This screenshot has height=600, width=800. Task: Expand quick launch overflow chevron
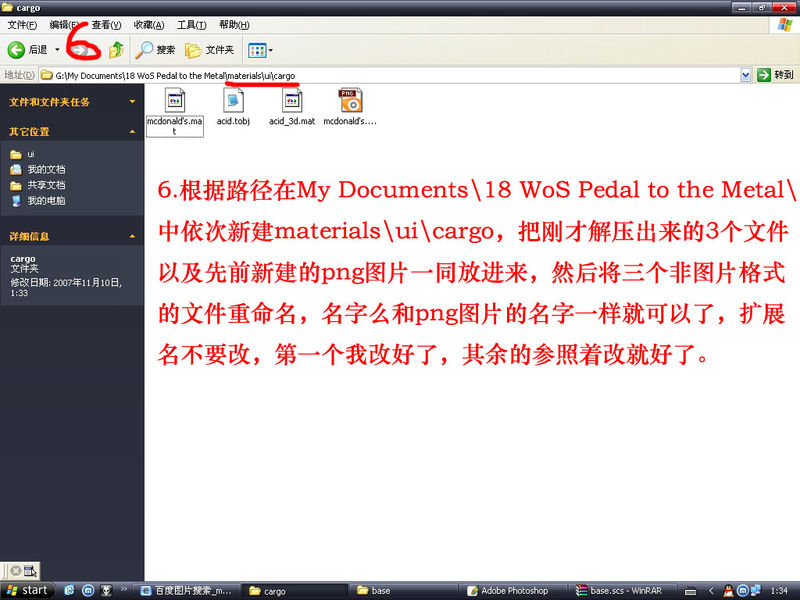click(123, 589)
